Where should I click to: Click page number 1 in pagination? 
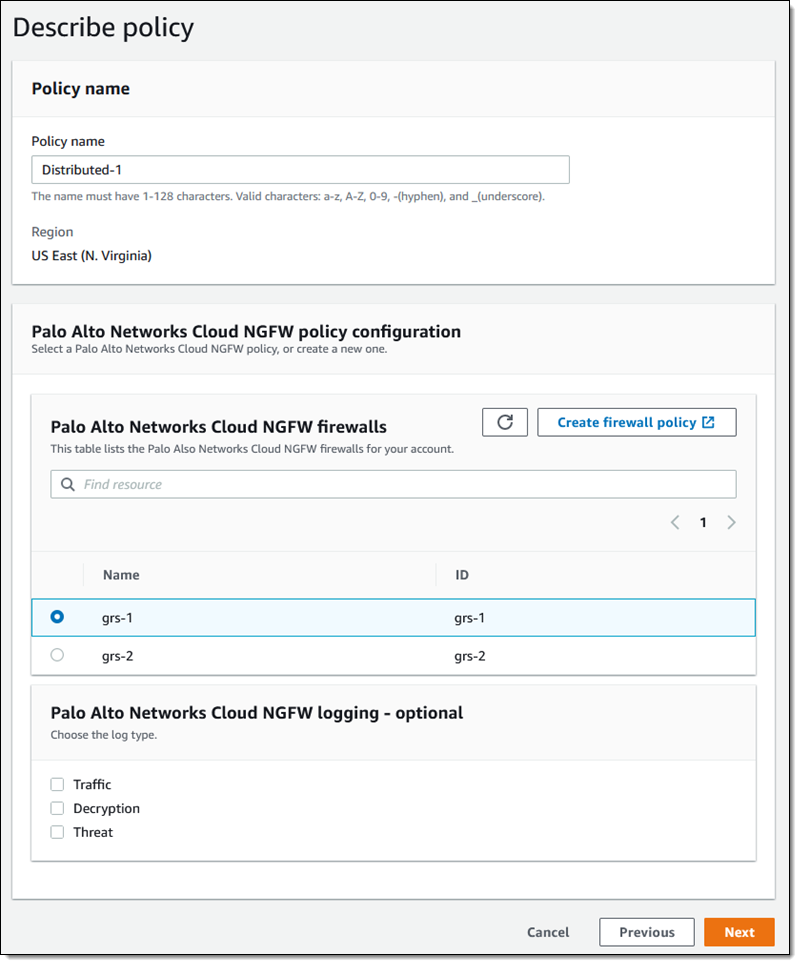pyautogui.click(x=703, y=522)
